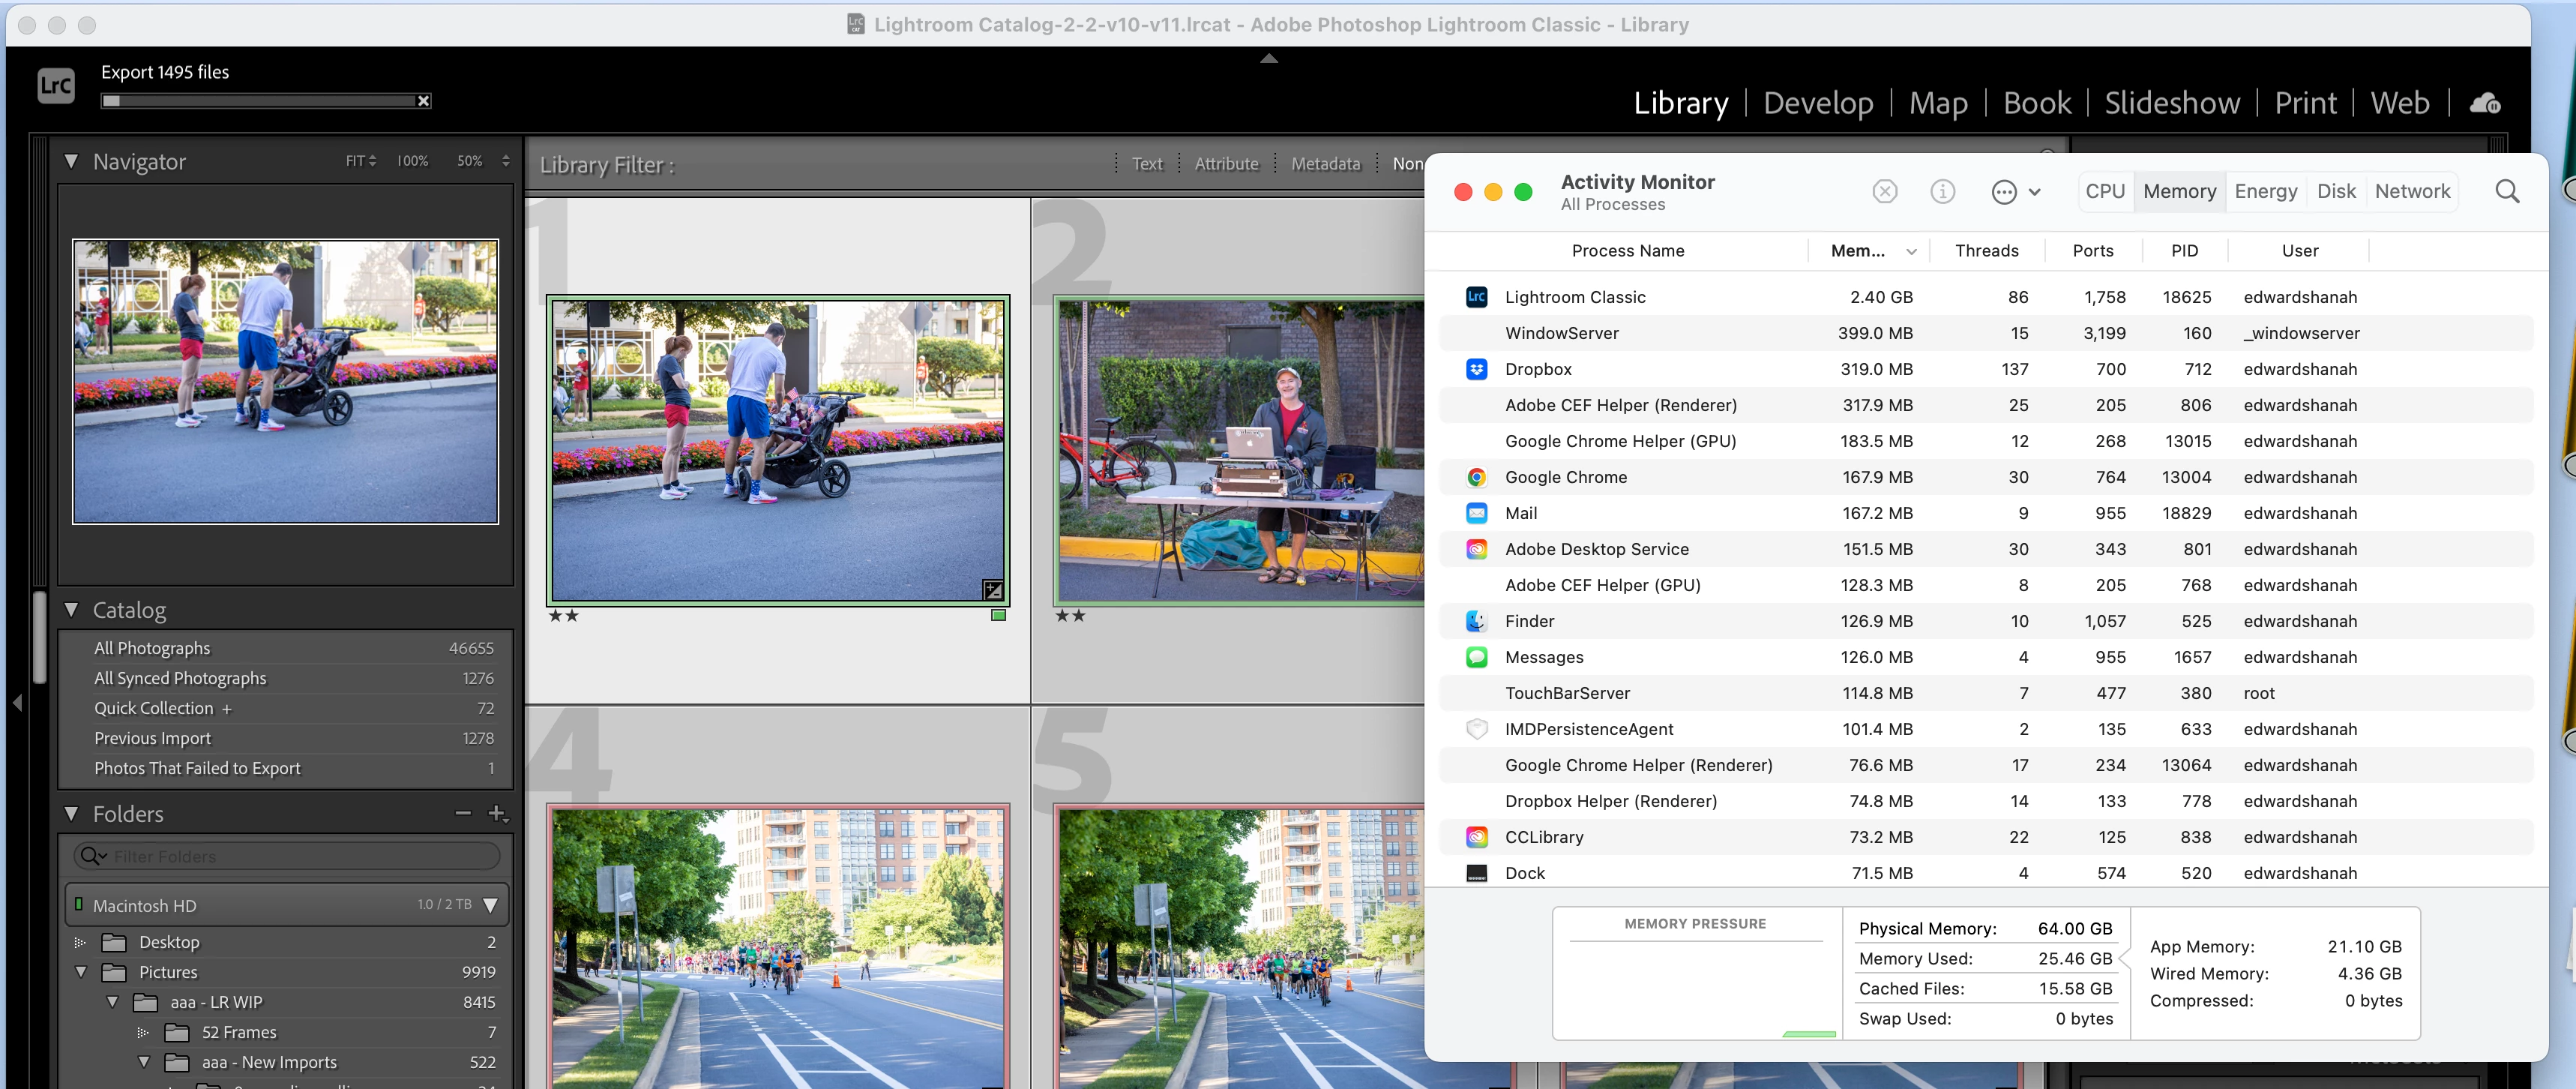Select the Energy tab

pyautogui.click(x=2265, y=191)
